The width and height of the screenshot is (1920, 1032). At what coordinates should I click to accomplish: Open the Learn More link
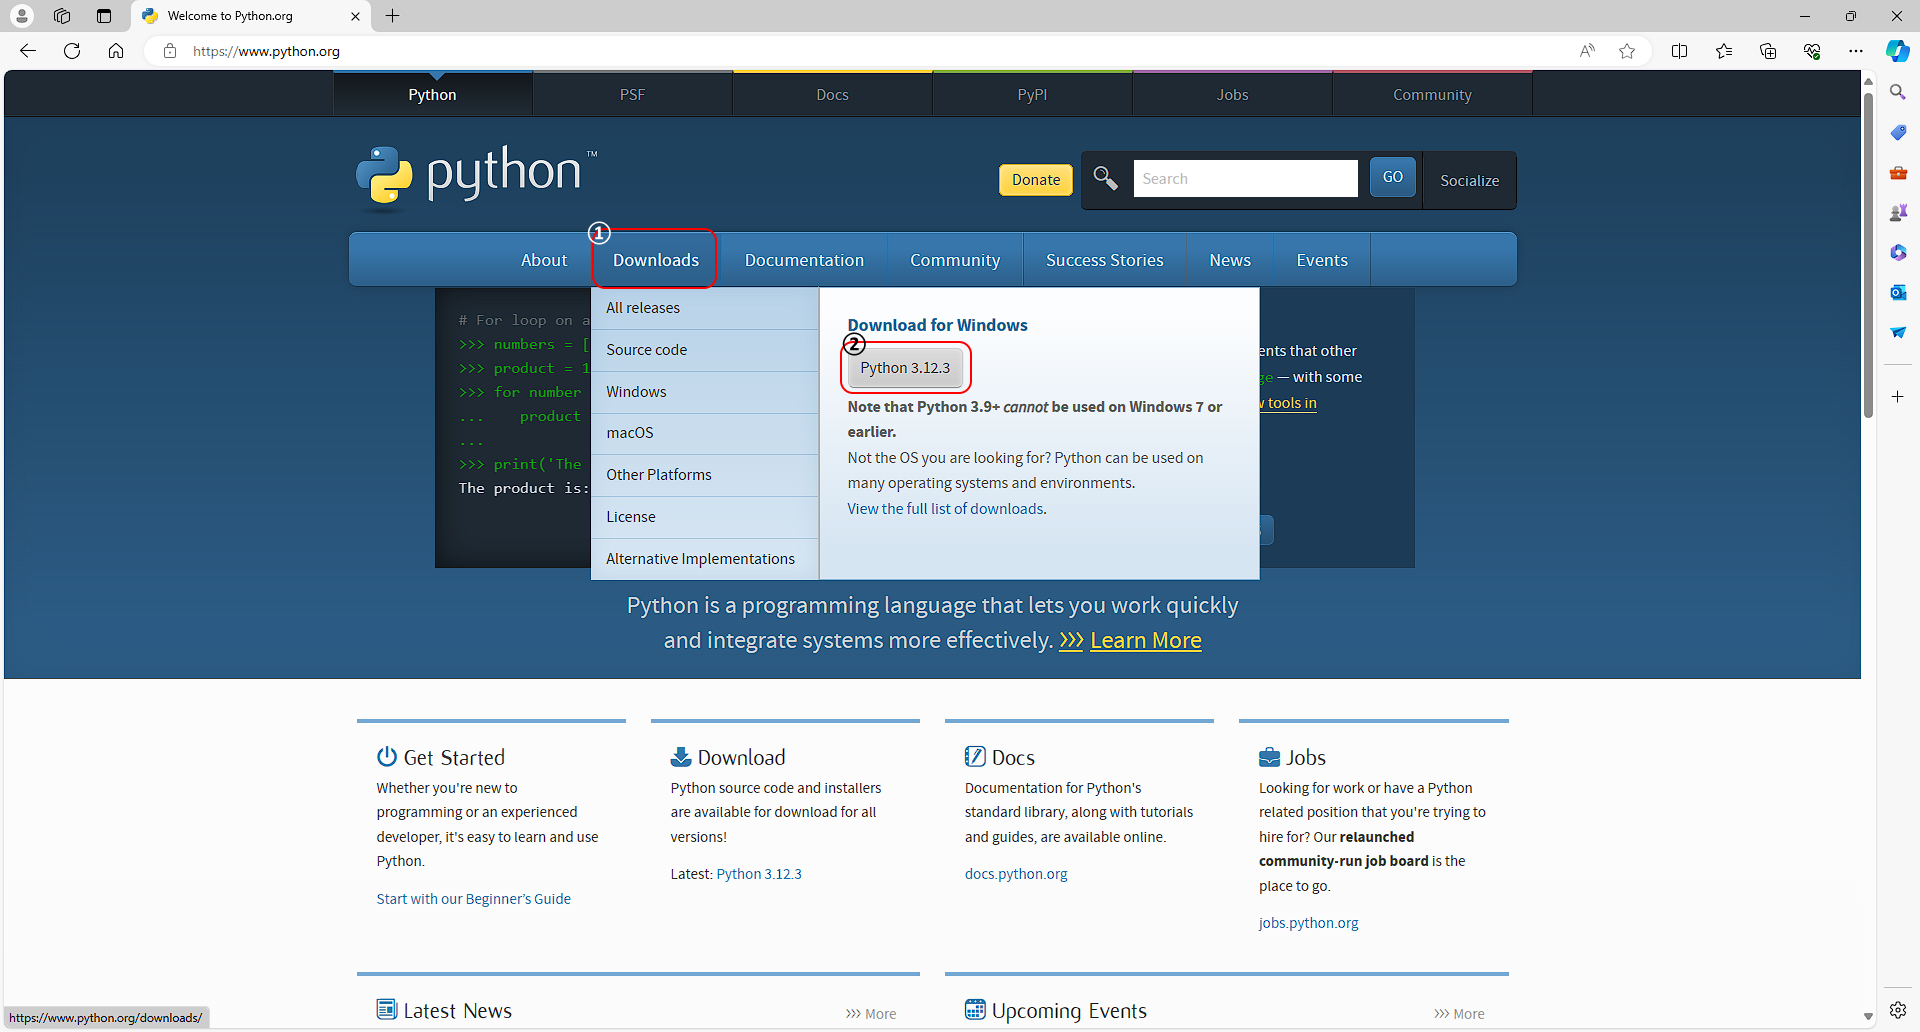[x=1146, y=640]
